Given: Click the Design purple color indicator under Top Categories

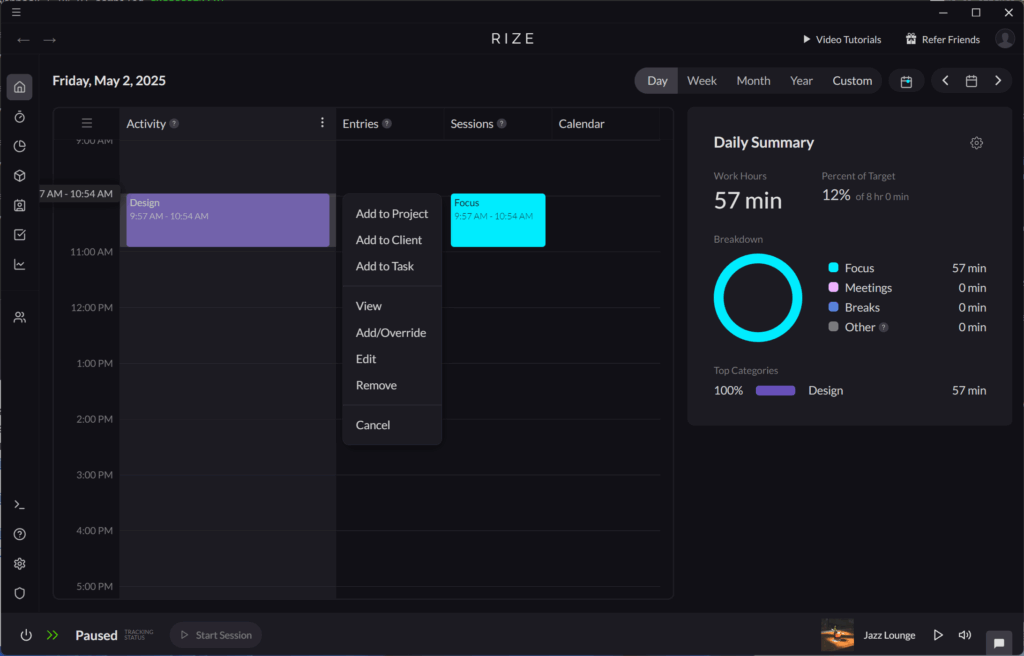Looking at the screenshot, I should click(775, 390).
